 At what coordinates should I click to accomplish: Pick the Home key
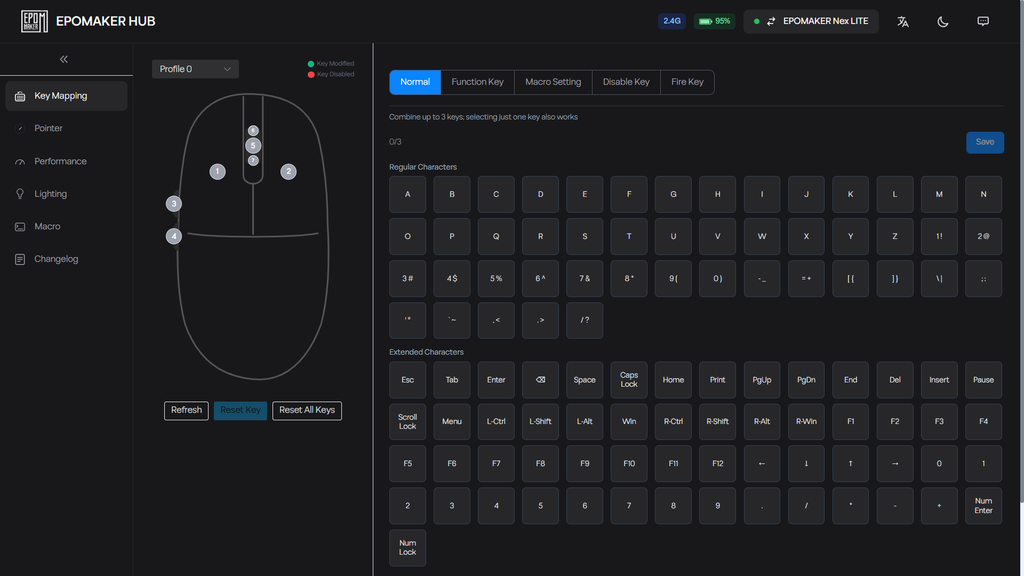673,380
